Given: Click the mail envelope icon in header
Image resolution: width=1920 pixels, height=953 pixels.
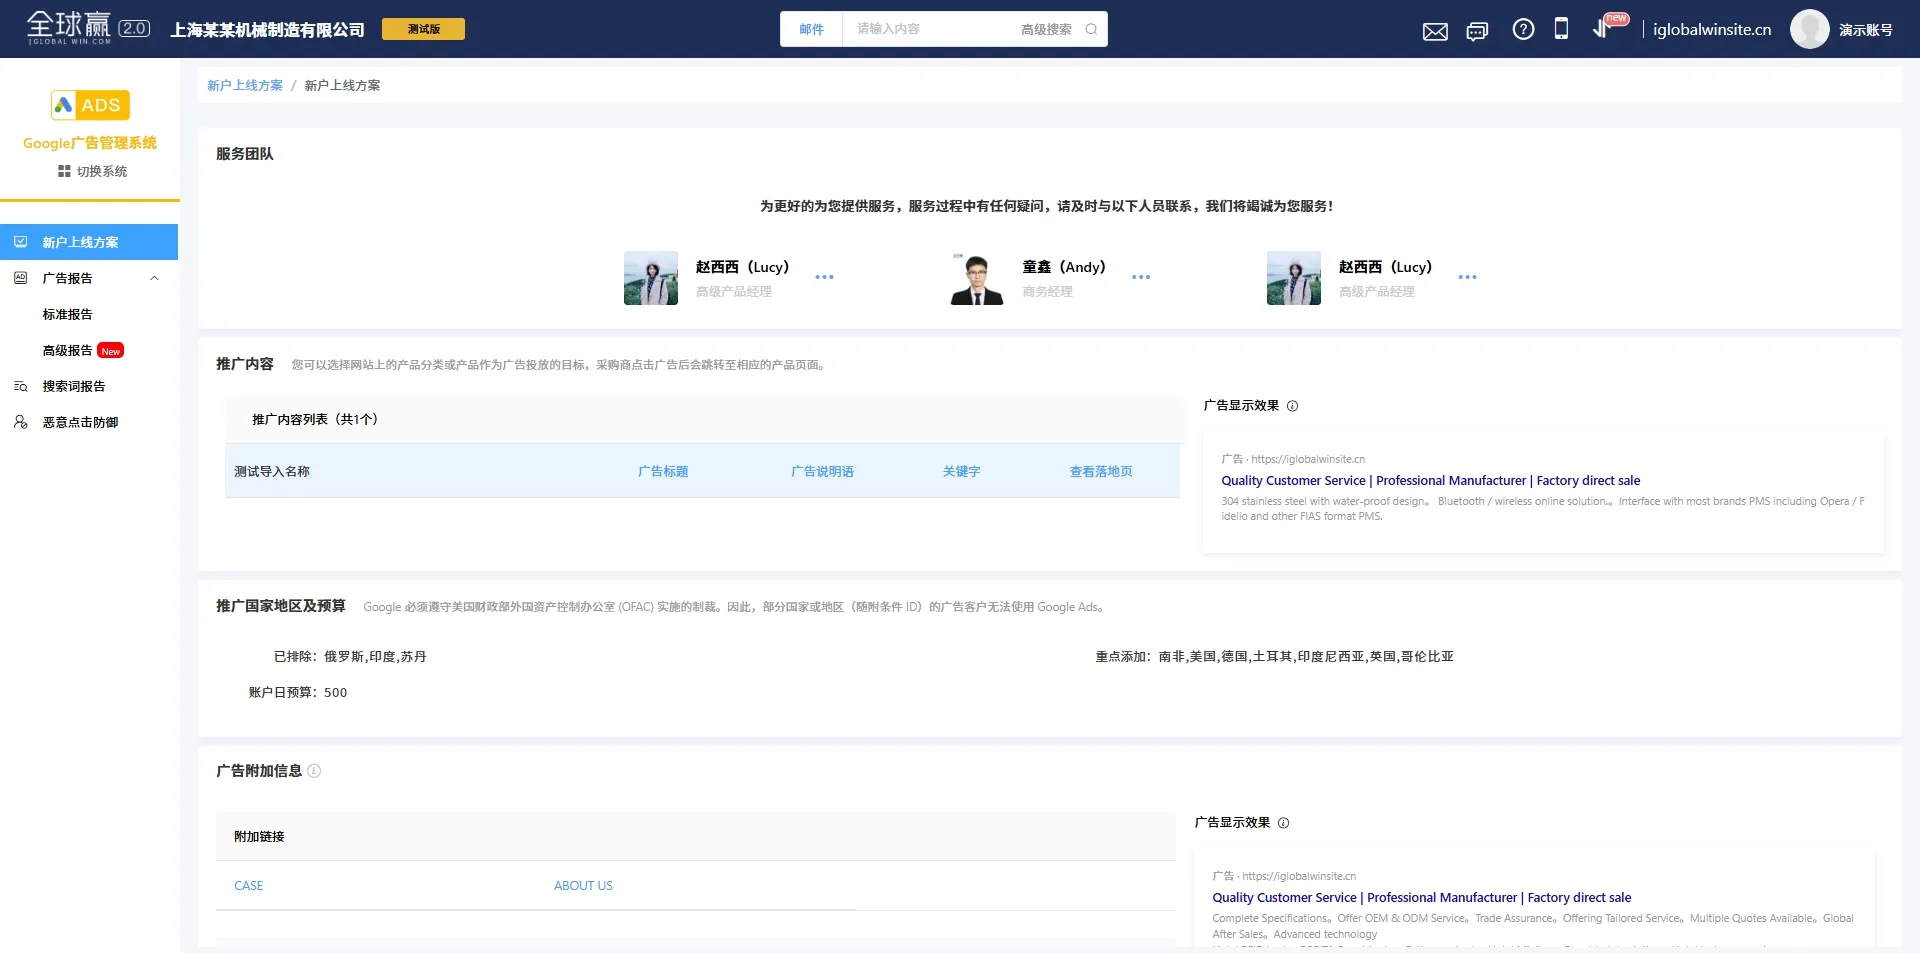Looking at the screenshot, I should [1435, 31].
